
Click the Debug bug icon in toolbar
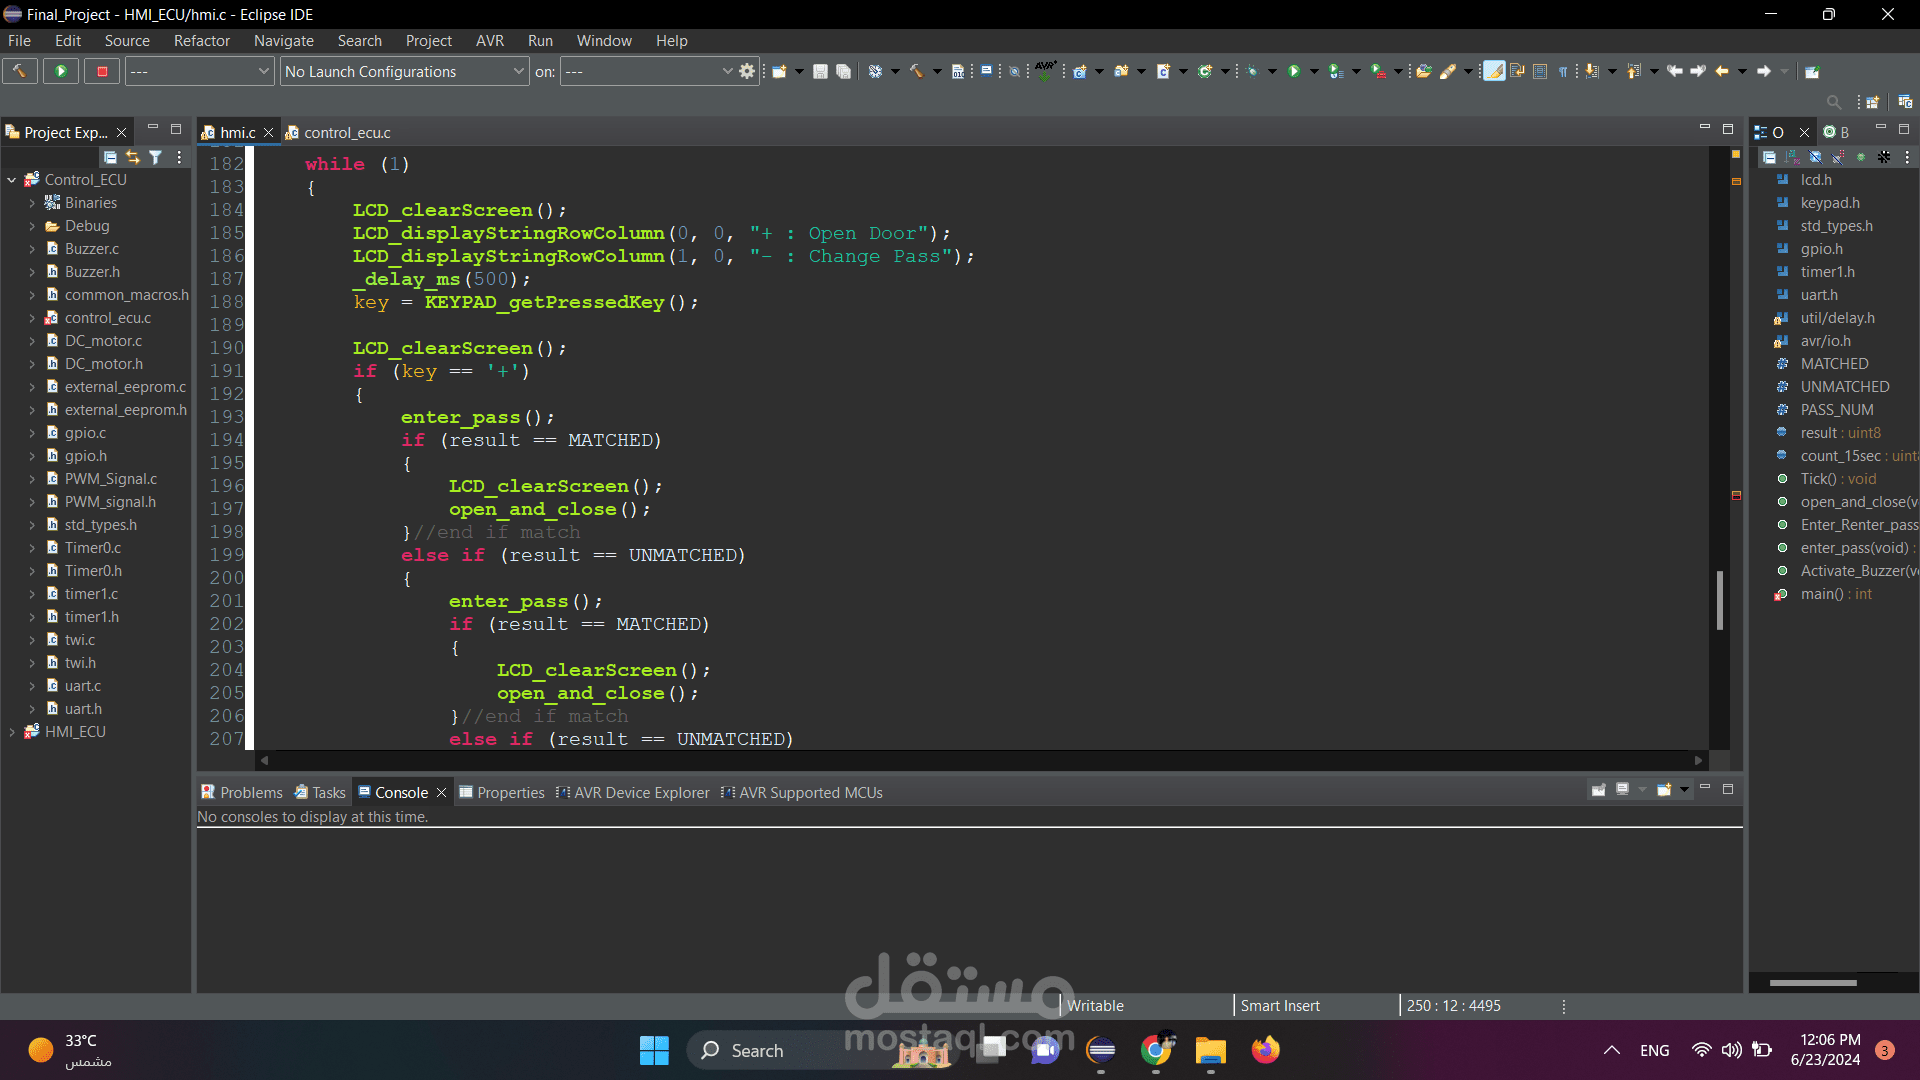(1251, 71)
